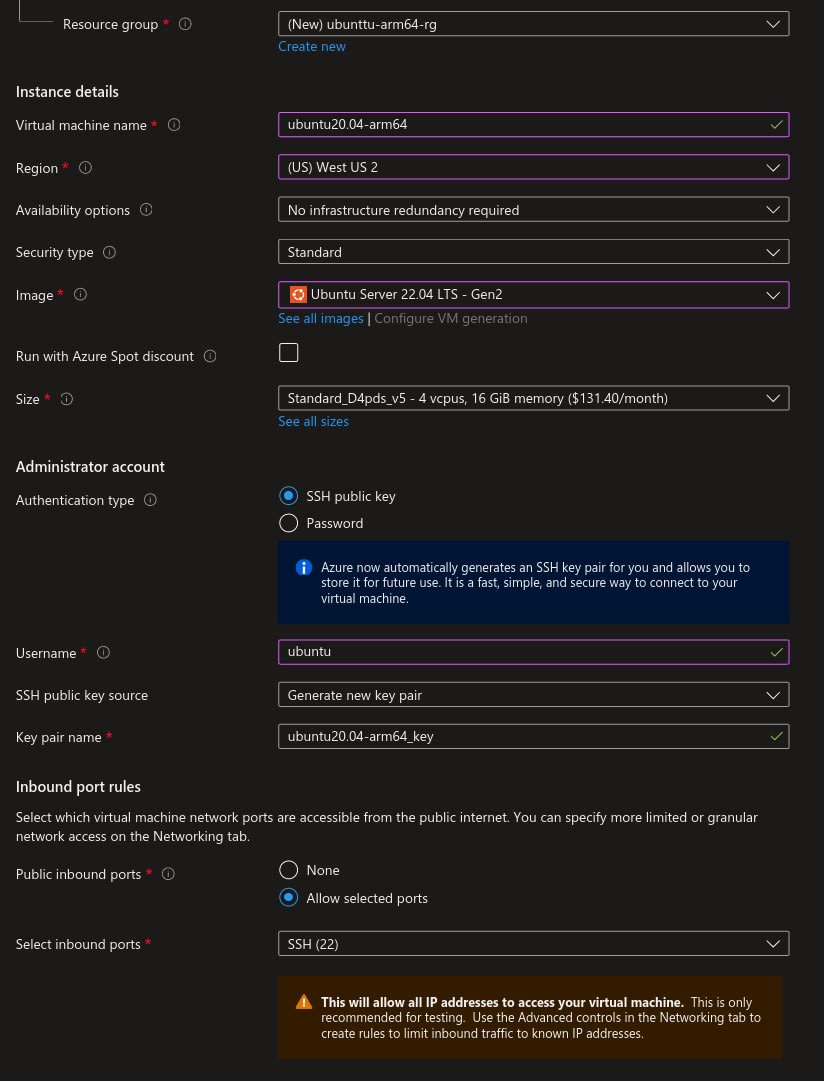Image resolution: width=826 pixels, height=1083 pixels.
Task: Click info icon for Azure Spot discount
Action: [x=210, y=356]
